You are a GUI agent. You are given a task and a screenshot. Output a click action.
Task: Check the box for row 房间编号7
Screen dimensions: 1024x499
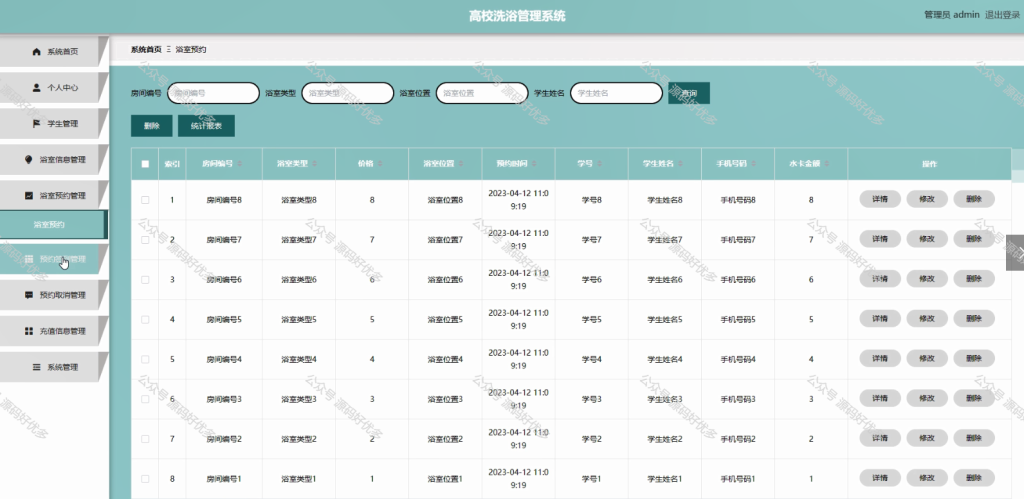pyautogui.click(x=145, y=240)
